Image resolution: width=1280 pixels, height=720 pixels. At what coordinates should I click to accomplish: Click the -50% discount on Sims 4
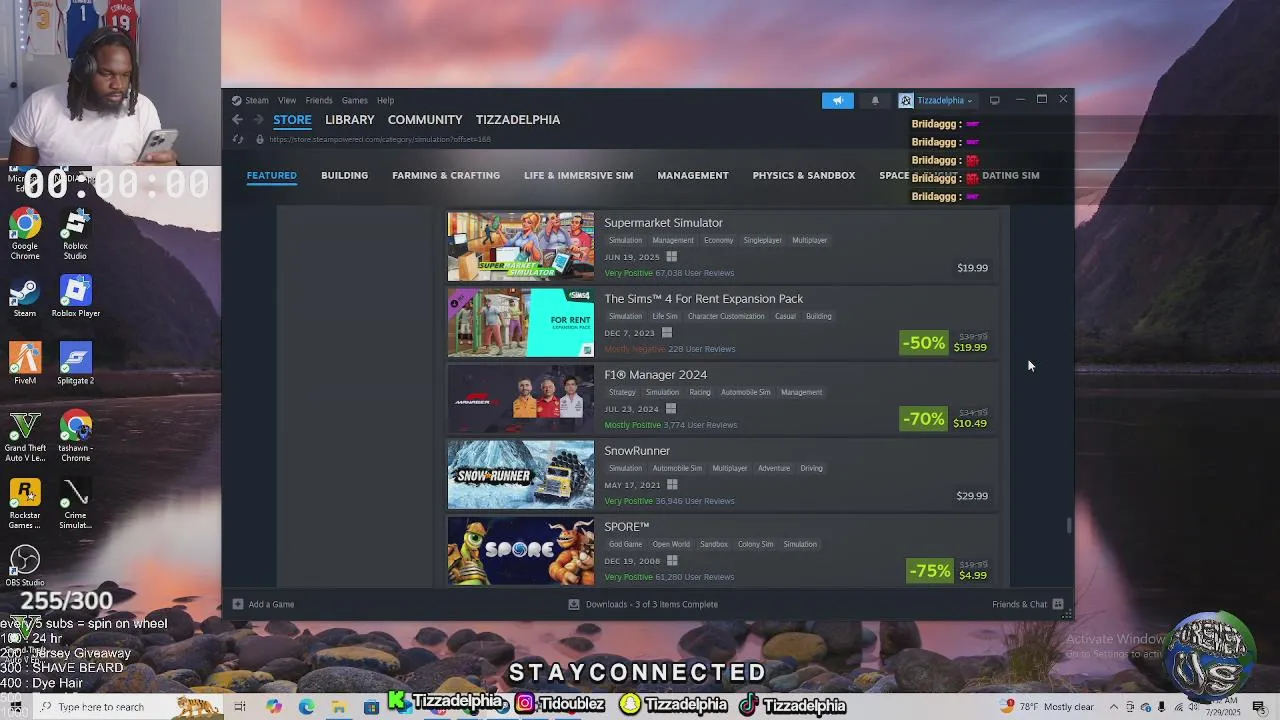[x=923, y=343]
